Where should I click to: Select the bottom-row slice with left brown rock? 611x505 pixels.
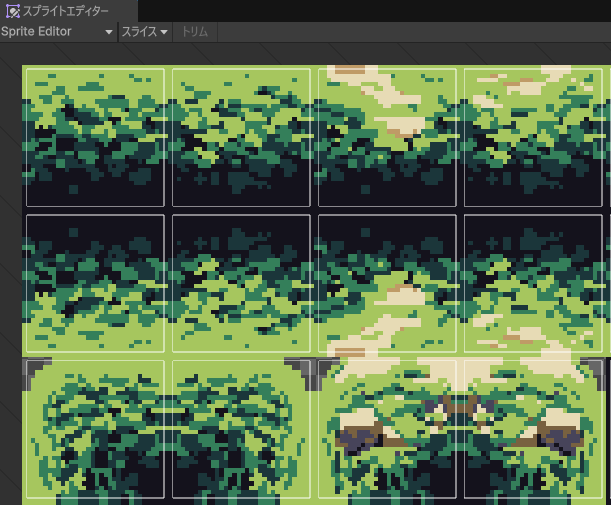387,429
